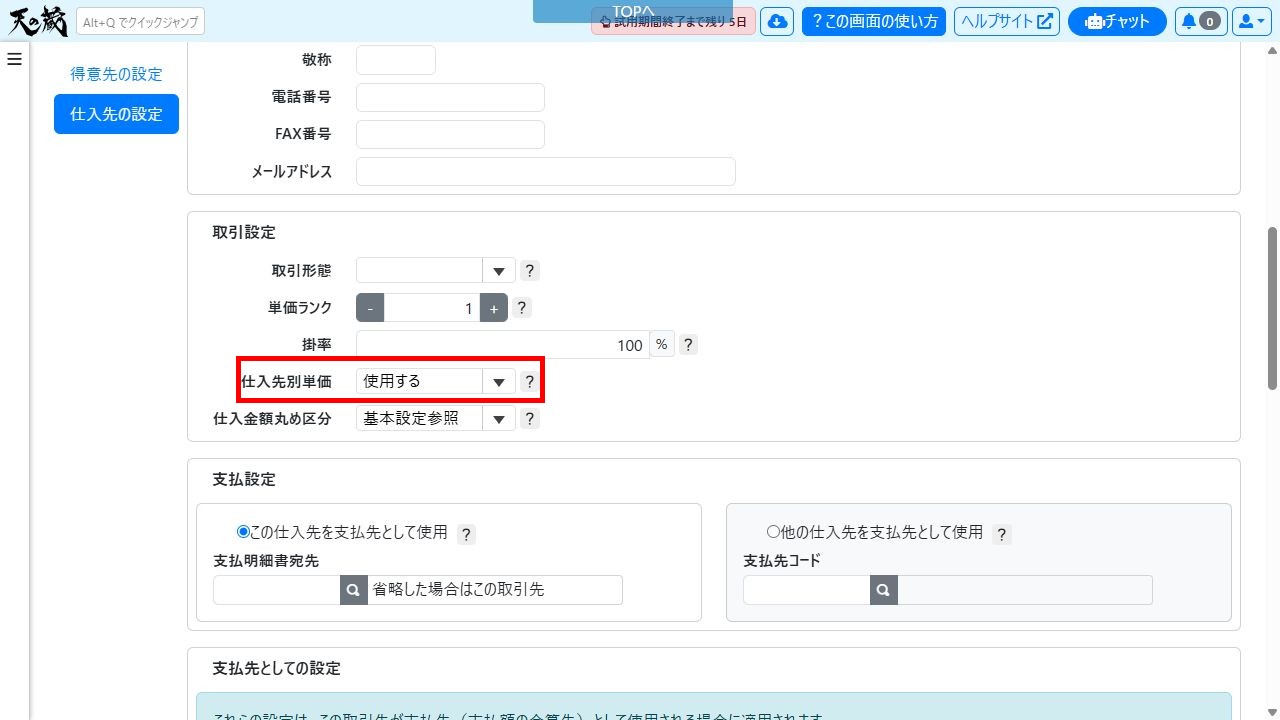Open help for 単価ランク
Viewport: 1280px width, 720px height.
pos(522,308)
